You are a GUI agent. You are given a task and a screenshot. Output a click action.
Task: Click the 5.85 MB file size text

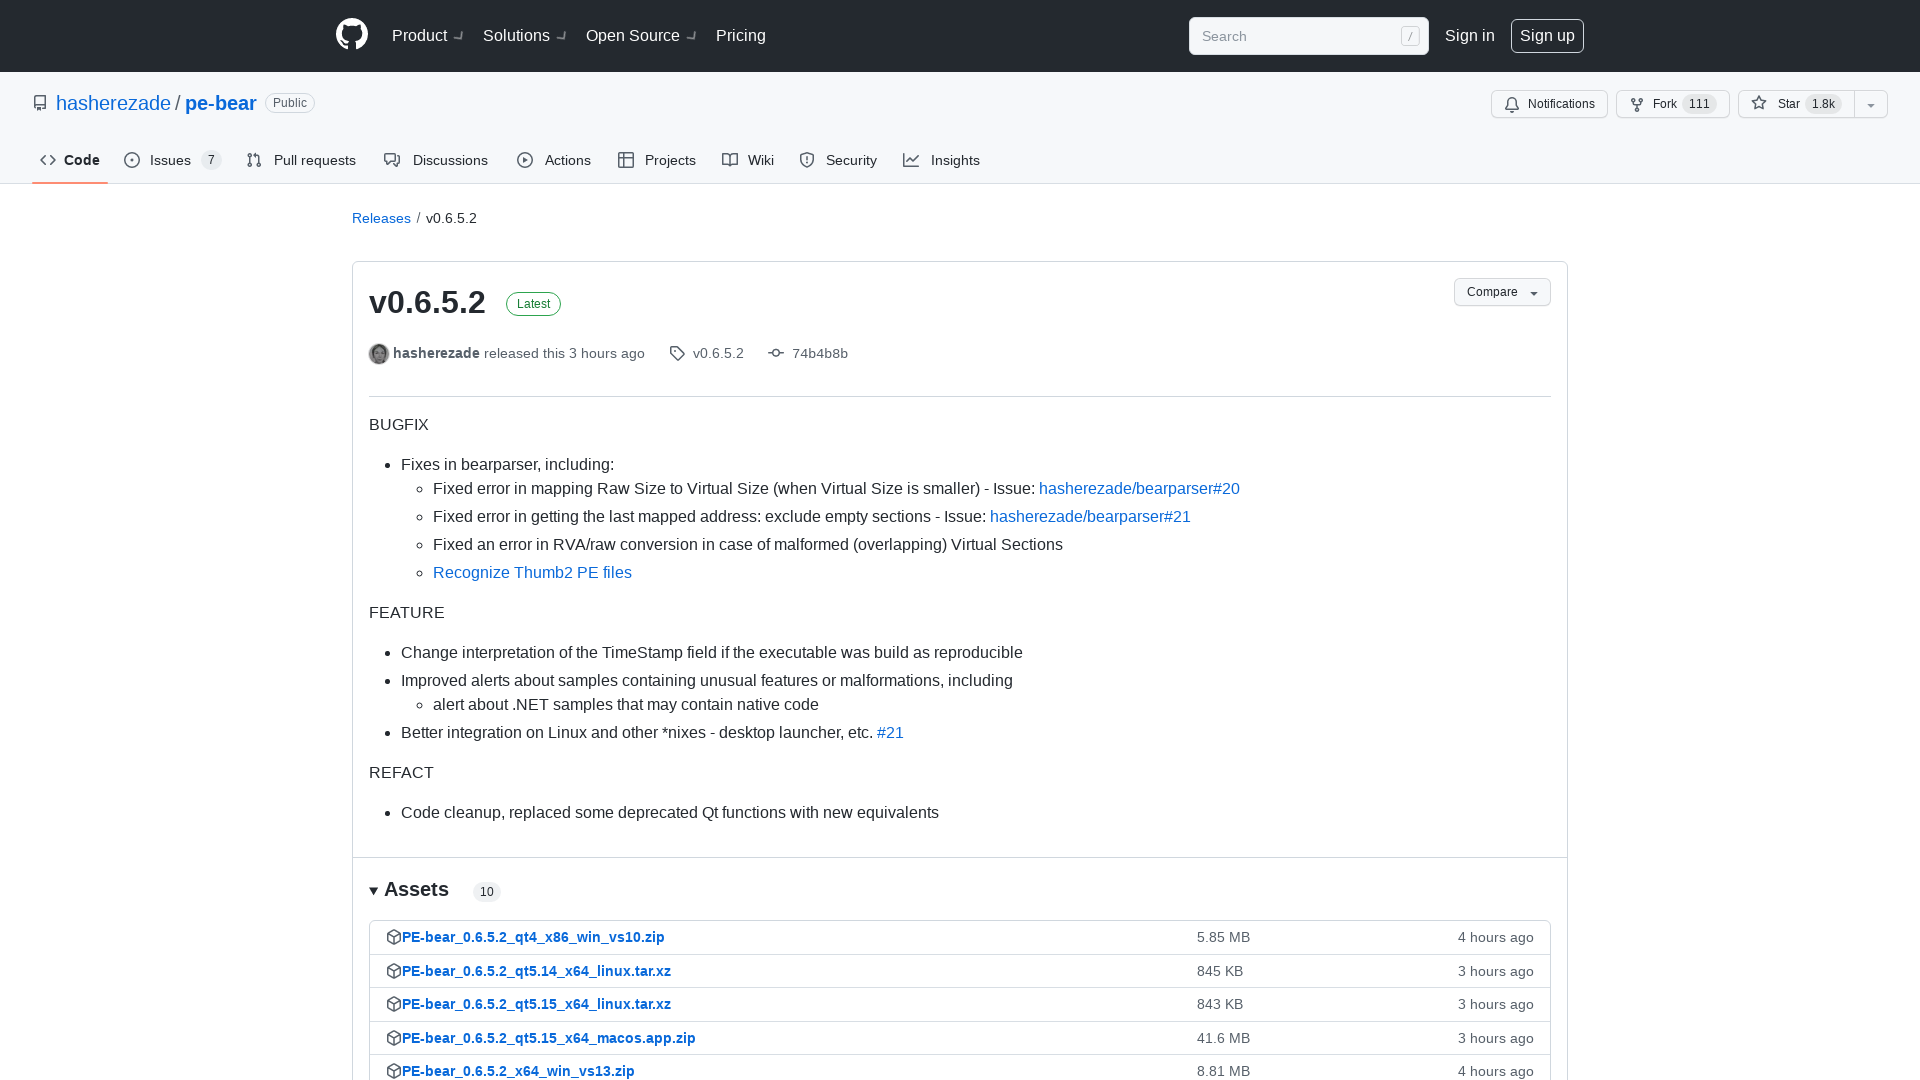tap(1223, 937)
